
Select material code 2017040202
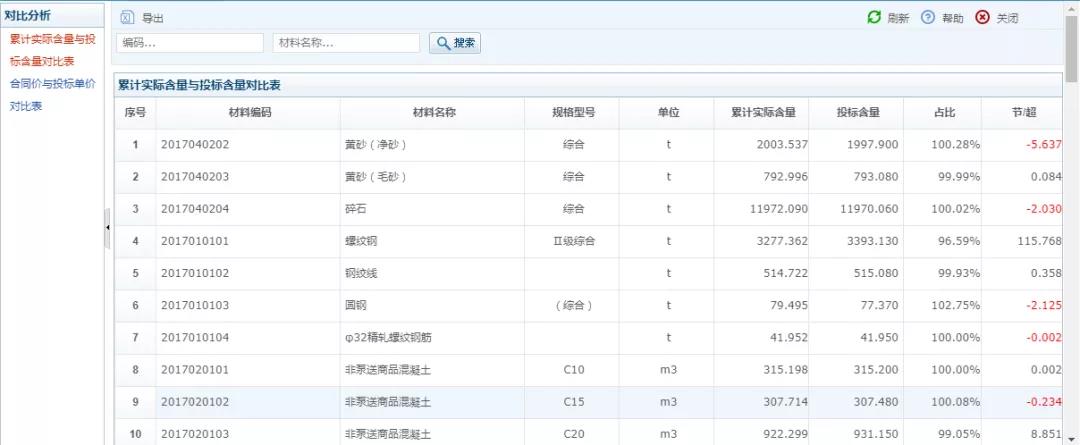coord(195,145)
